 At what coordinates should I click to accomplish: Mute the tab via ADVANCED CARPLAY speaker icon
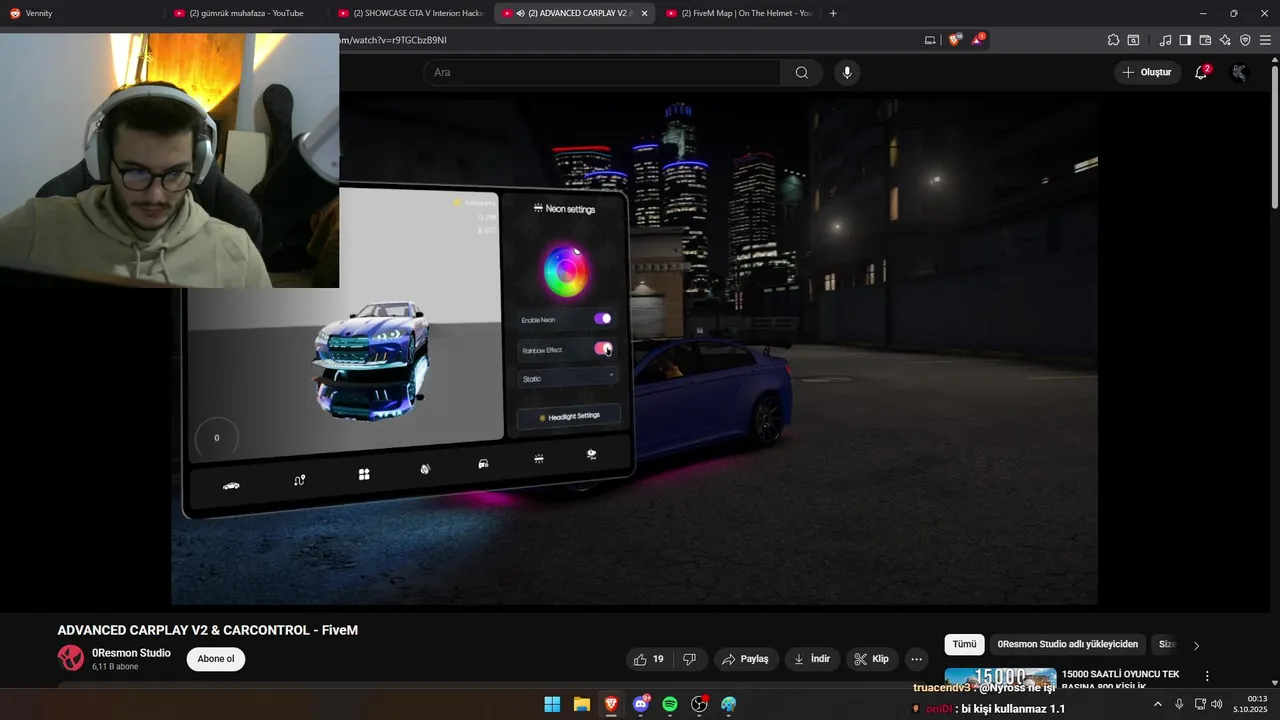coord(521,13)
